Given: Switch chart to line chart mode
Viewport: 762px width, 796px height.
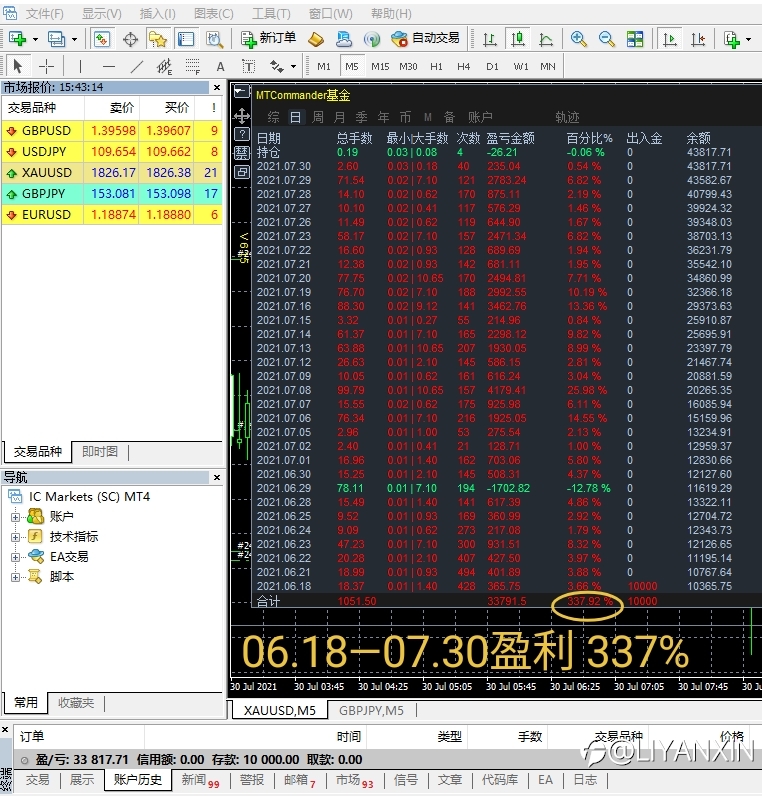Looking at the screenshot, I should click(546, 39).
